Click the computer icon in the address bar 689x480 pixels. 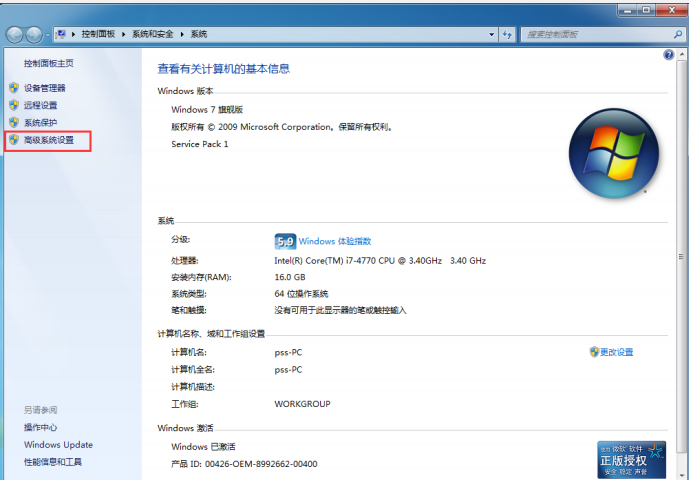(x=61, y=34)
